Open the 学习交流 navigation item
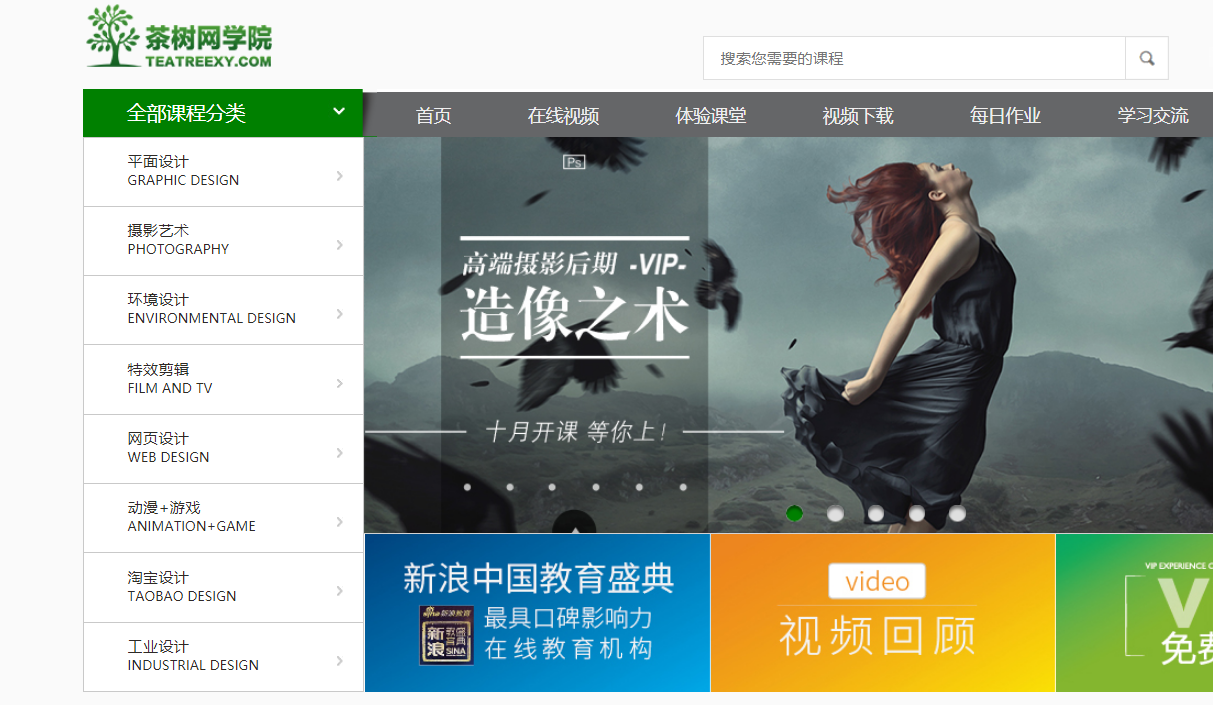 [x=1152, y=115]
